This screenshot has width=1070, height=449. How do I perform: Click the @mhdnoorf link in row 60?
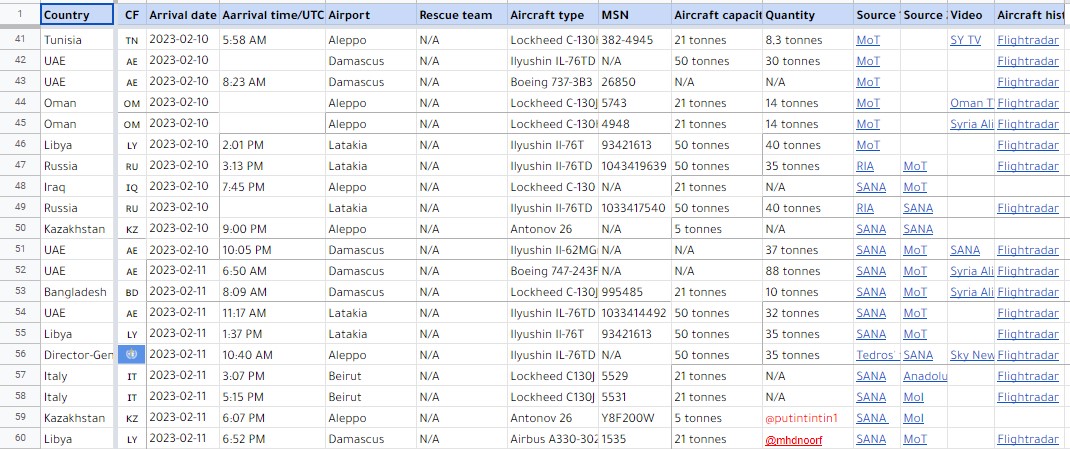tap(794, 440)
